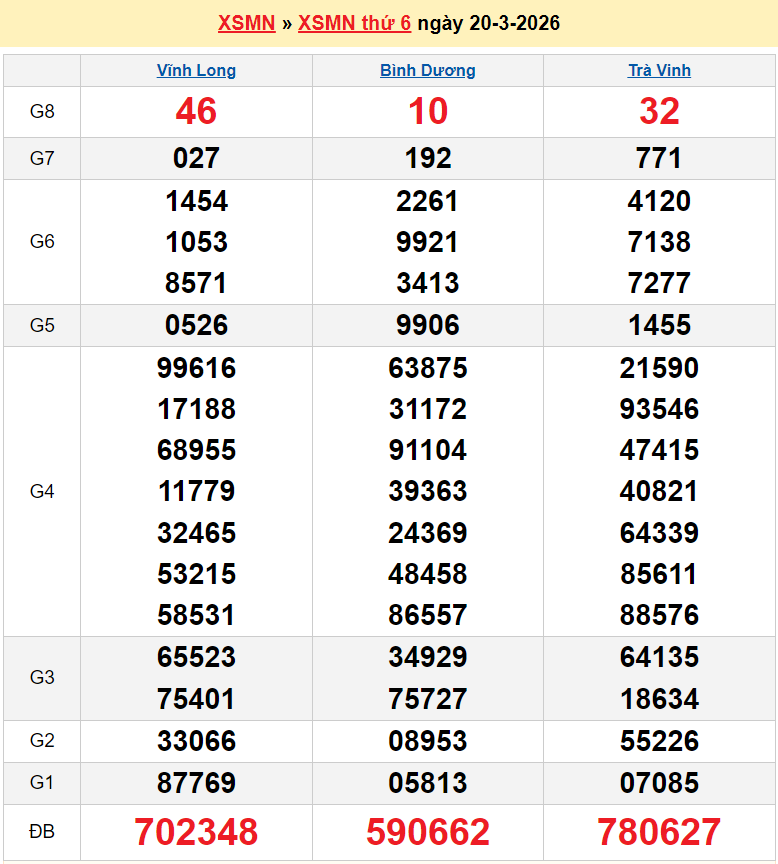Click the special prize number 702348

click(196, 832)
